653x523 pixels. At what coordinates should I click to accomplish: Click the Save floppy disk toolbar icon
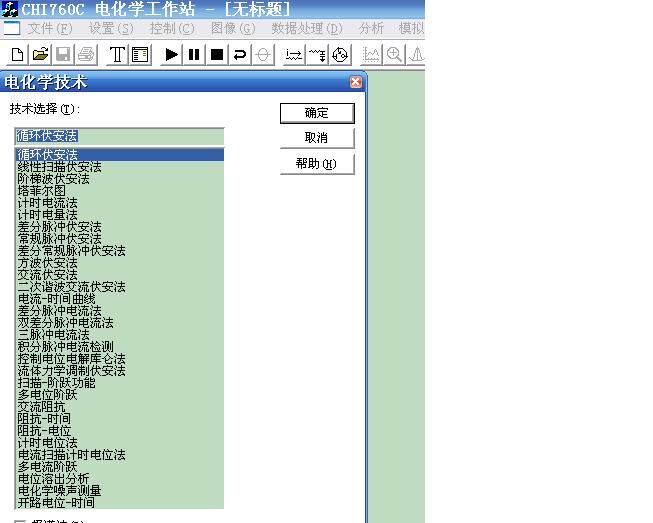pyautogui.click(x=63, y=55)
